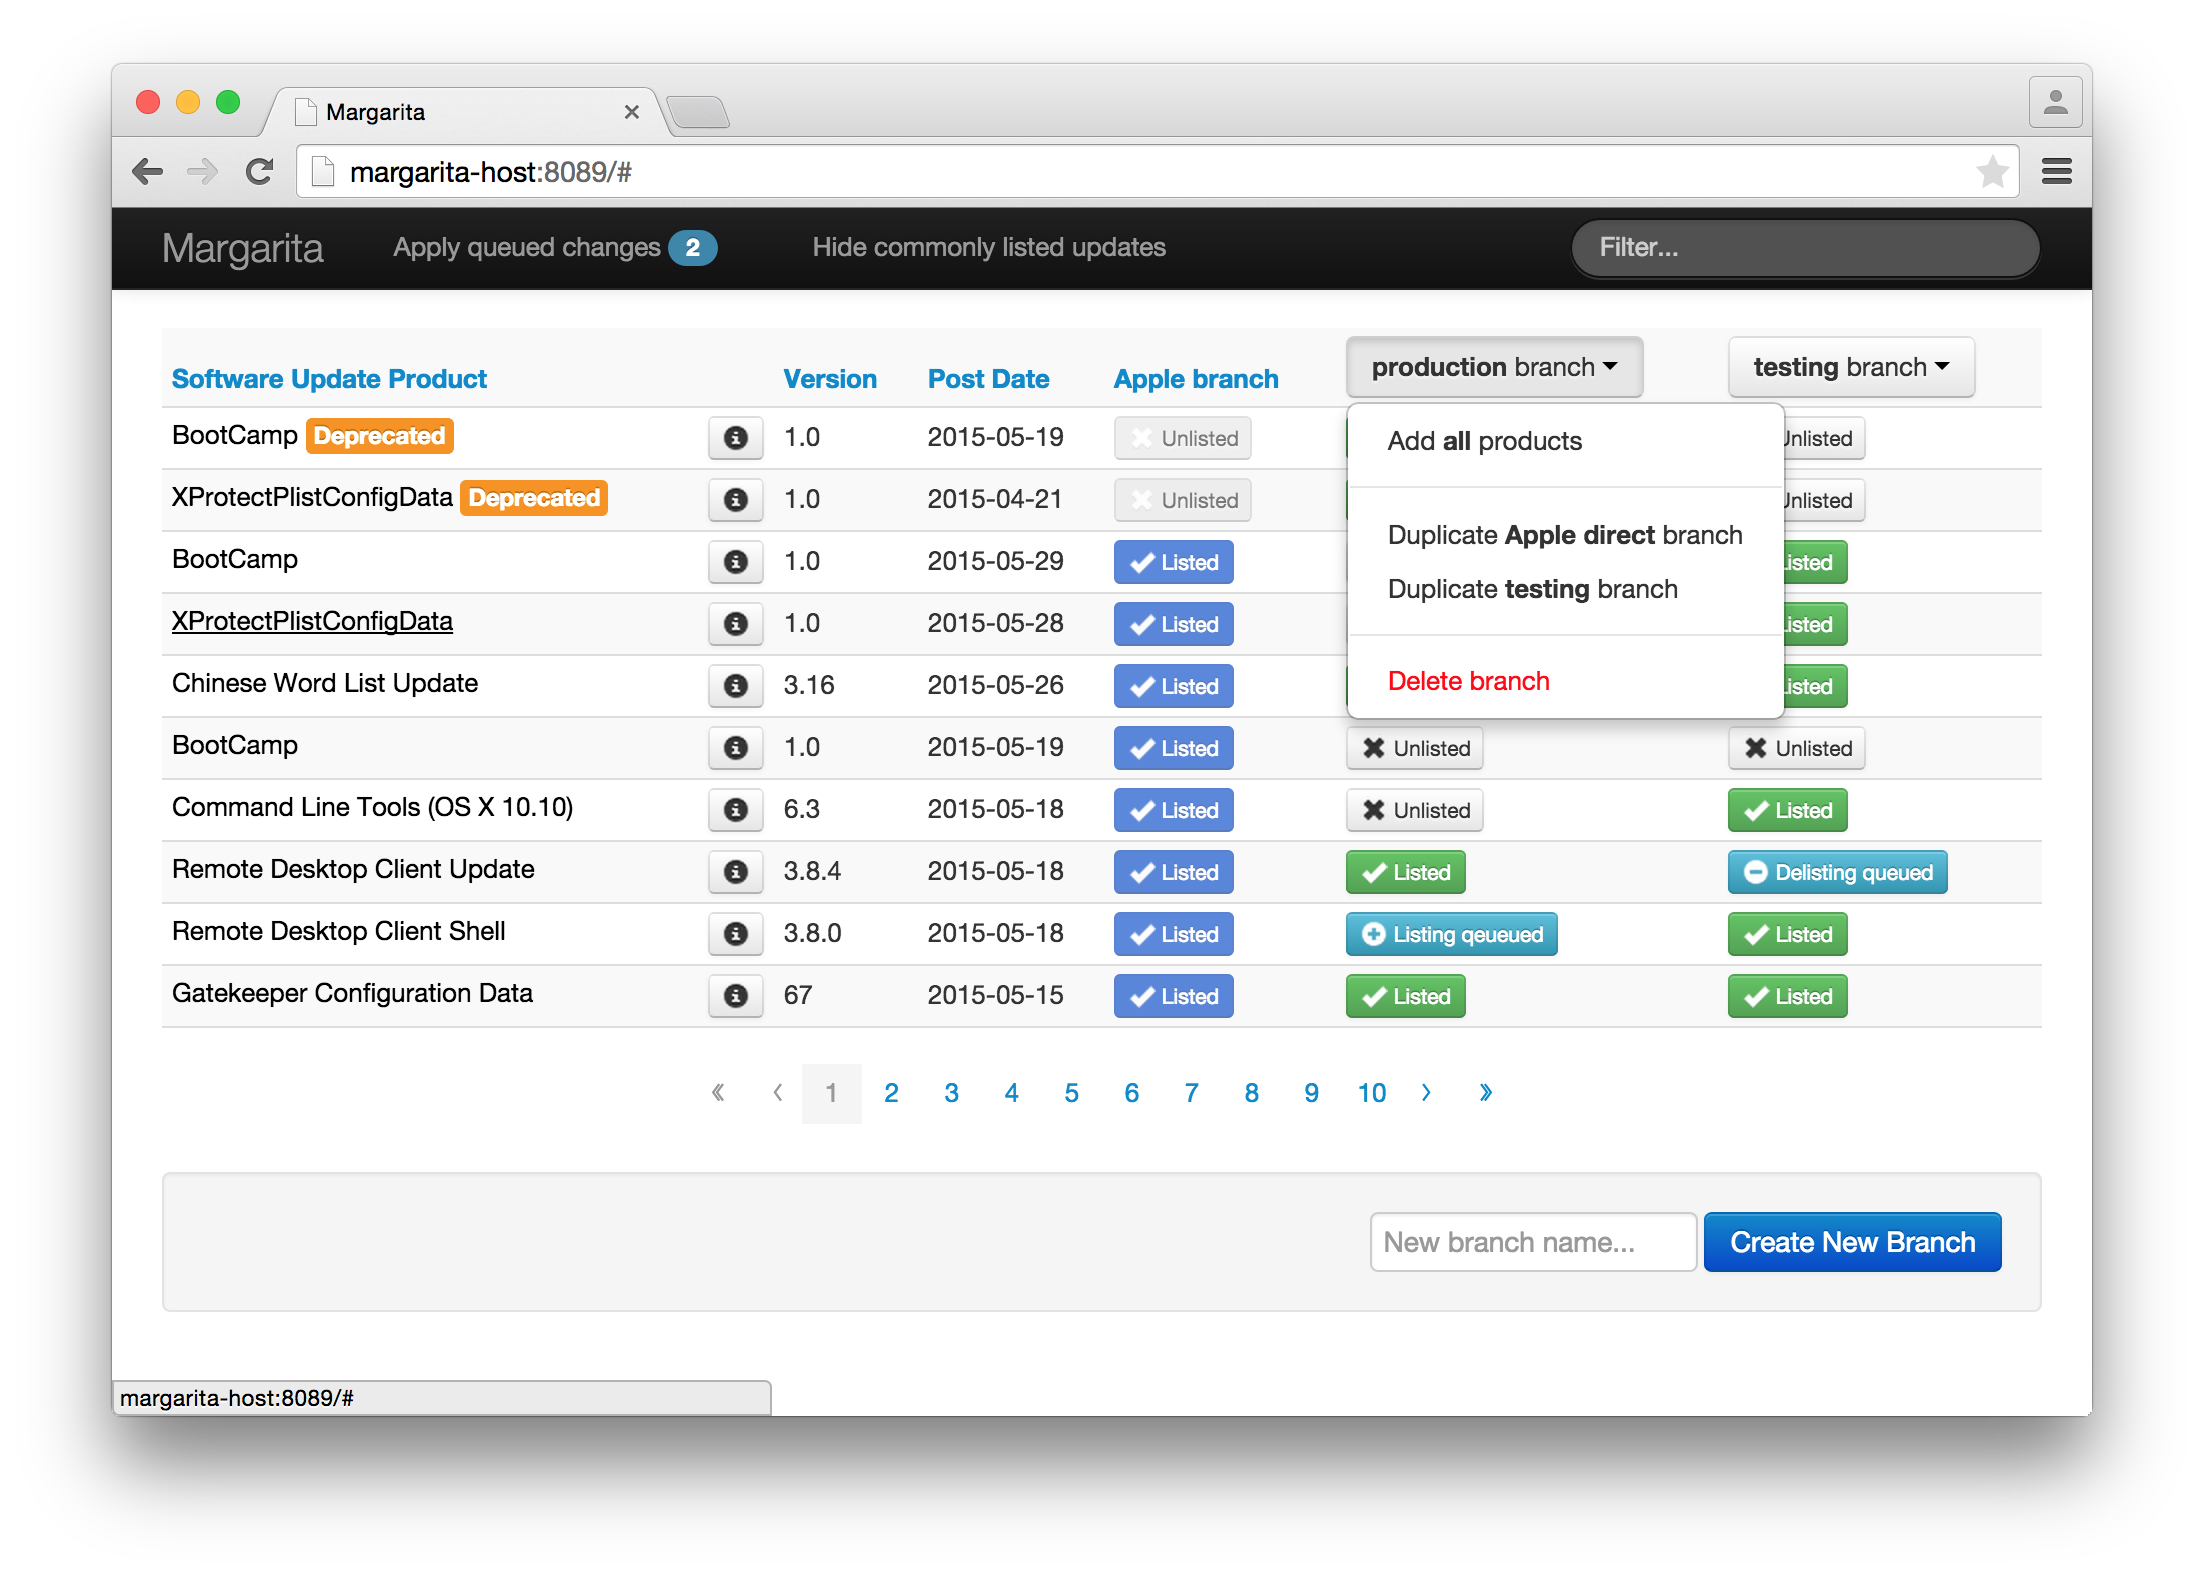The width and height of the screenshot is (2204, 1576).
Task: Toggle Delisting queued for Remote Desktop Client Update
Action: coord(1837,872)
